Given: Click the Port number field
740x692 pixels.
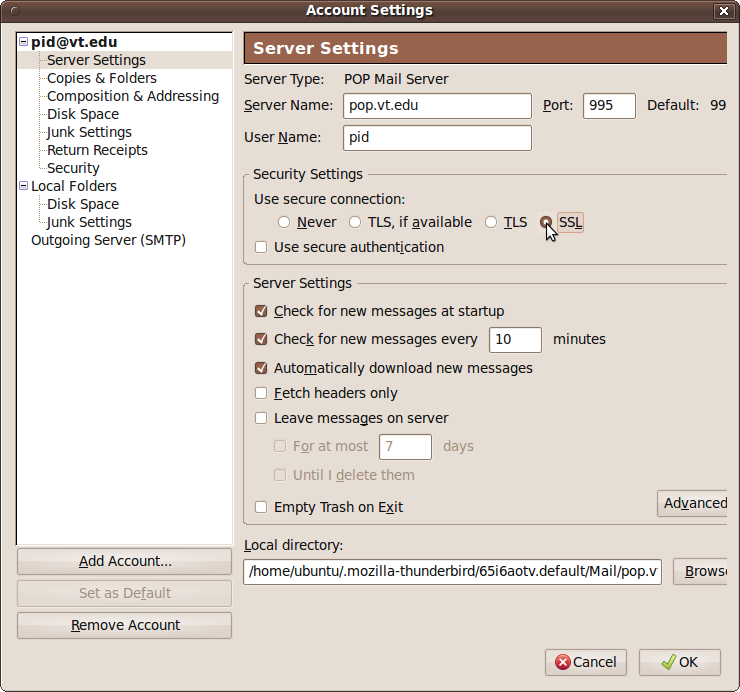Looking at the screenshot, I should [x=608, y=106].
